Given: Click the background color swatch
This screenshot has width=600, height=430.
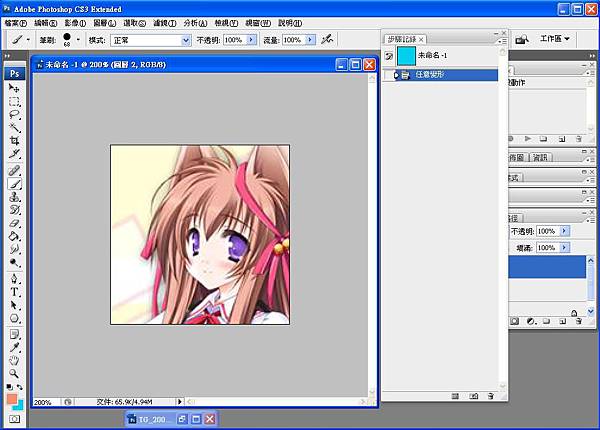Looking at the screenshot, I should 20,406.
